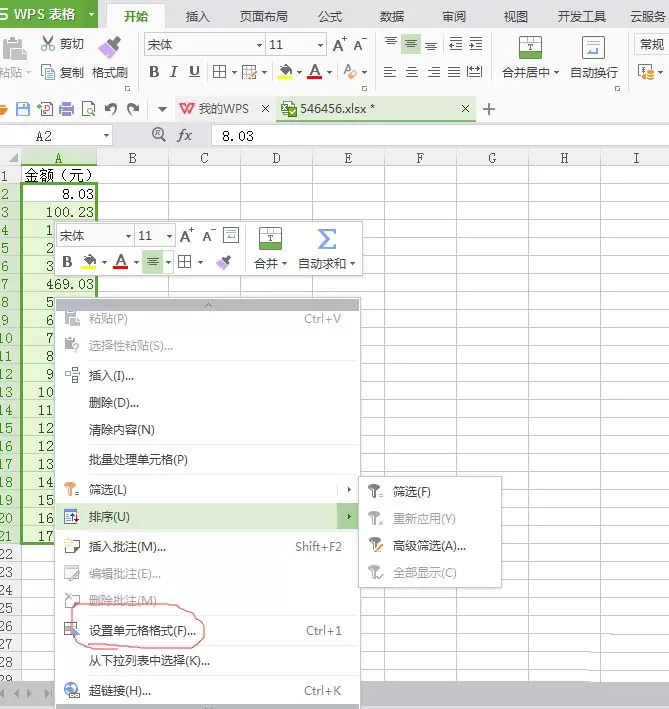The height and width of the screenshot is (709, 669).
Task: Open the 插入 ribbon tab
Action: coord(198,17)
